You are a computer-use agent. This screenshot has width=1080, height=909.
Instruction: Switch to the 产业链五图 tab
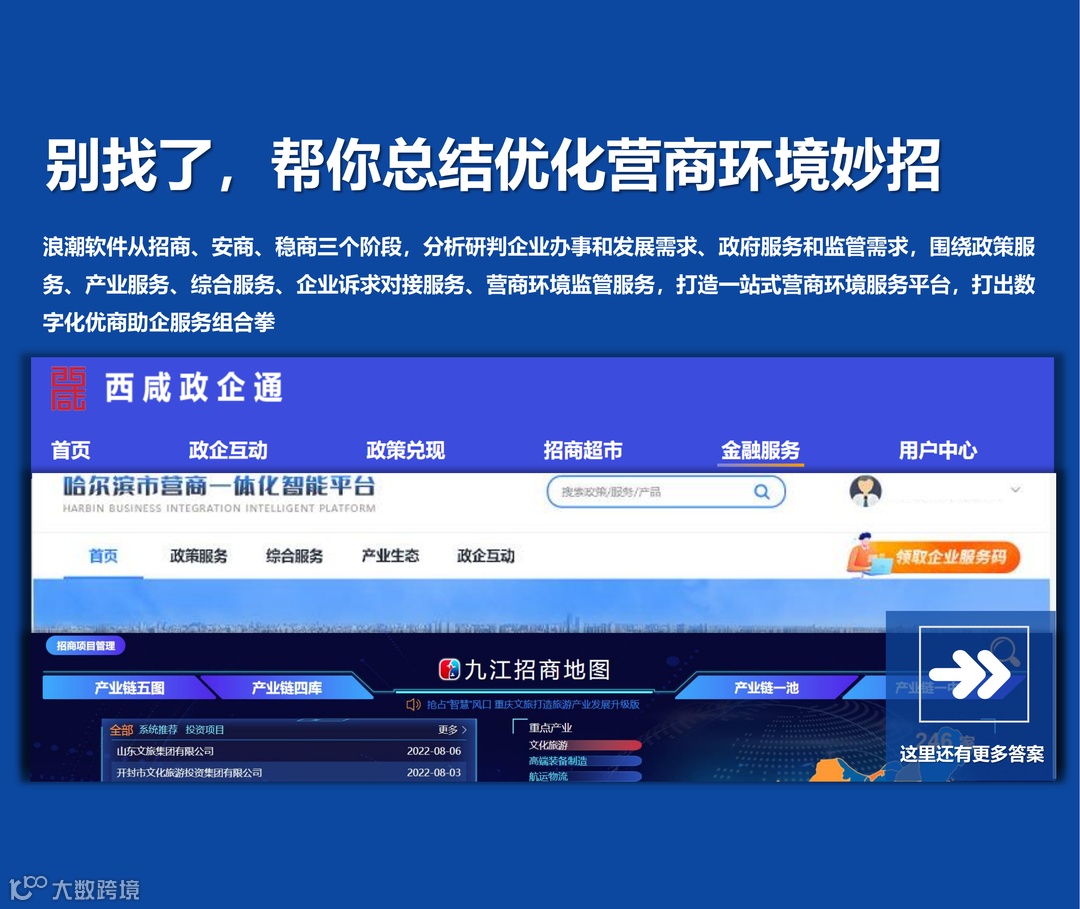pos(129,687)
